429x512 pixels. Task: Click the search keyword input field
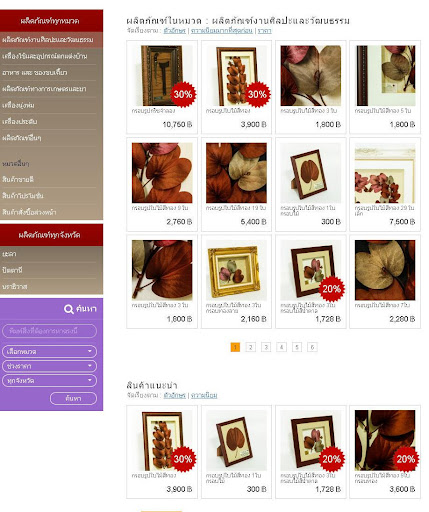pos(49,331)
